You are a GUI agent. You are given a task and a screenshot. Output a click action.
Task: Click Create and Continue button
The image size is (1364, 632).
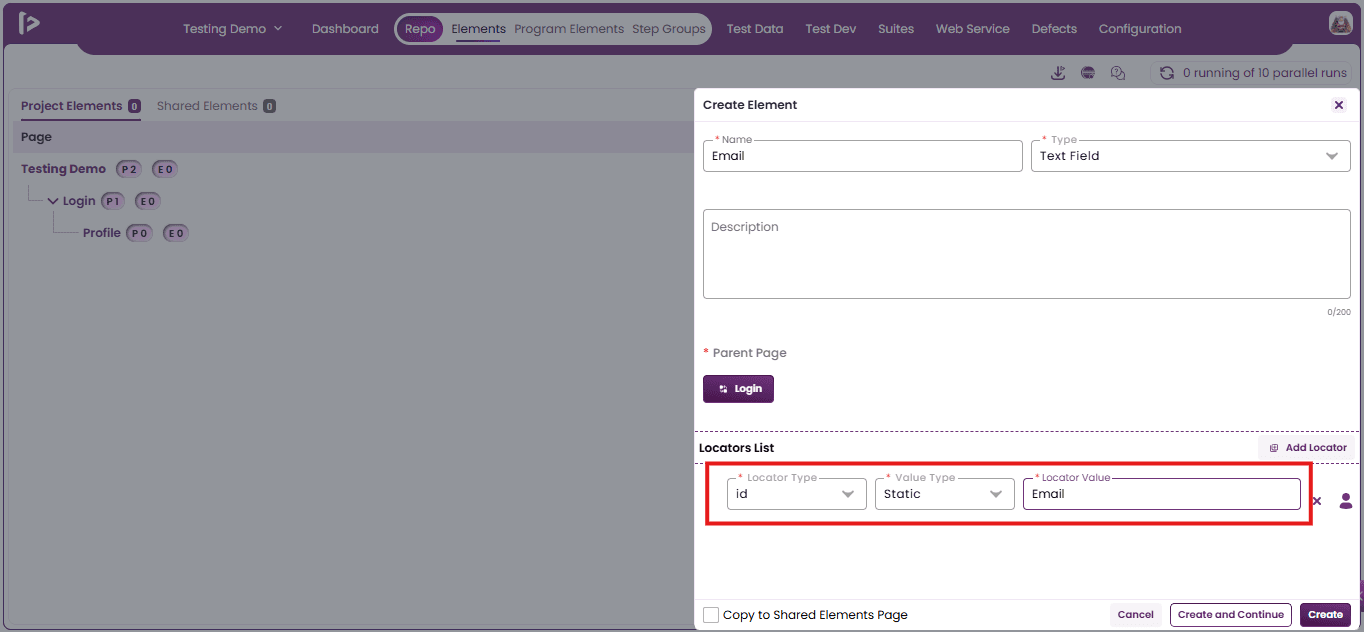1231,615
